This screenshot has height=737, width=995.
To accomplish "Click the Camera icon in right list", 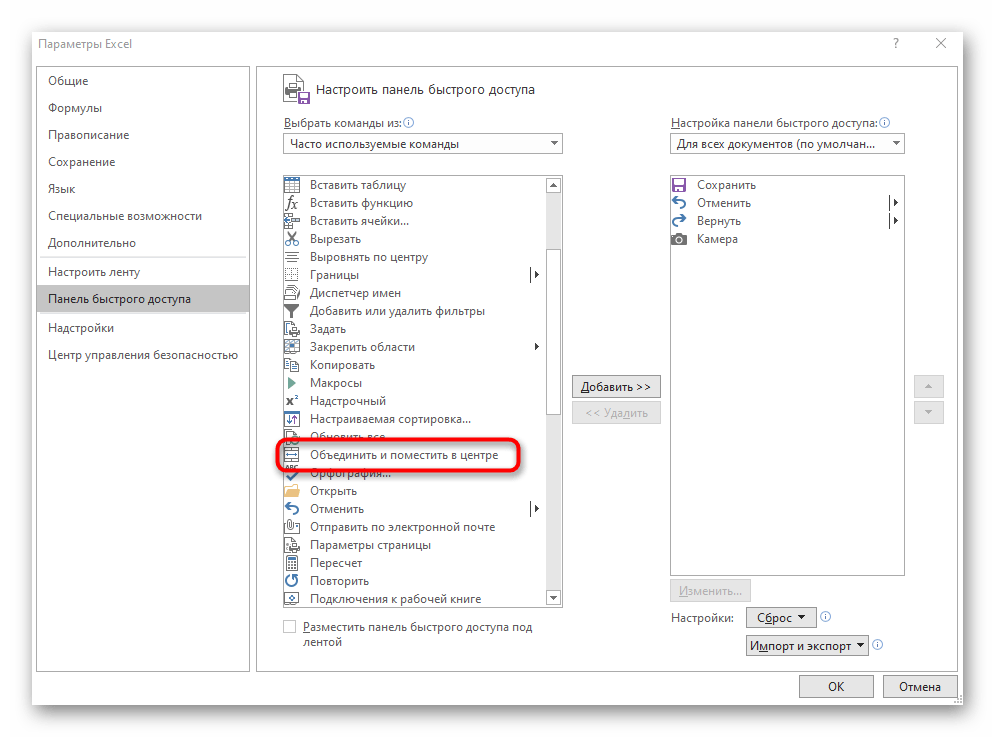I will 679,239.
